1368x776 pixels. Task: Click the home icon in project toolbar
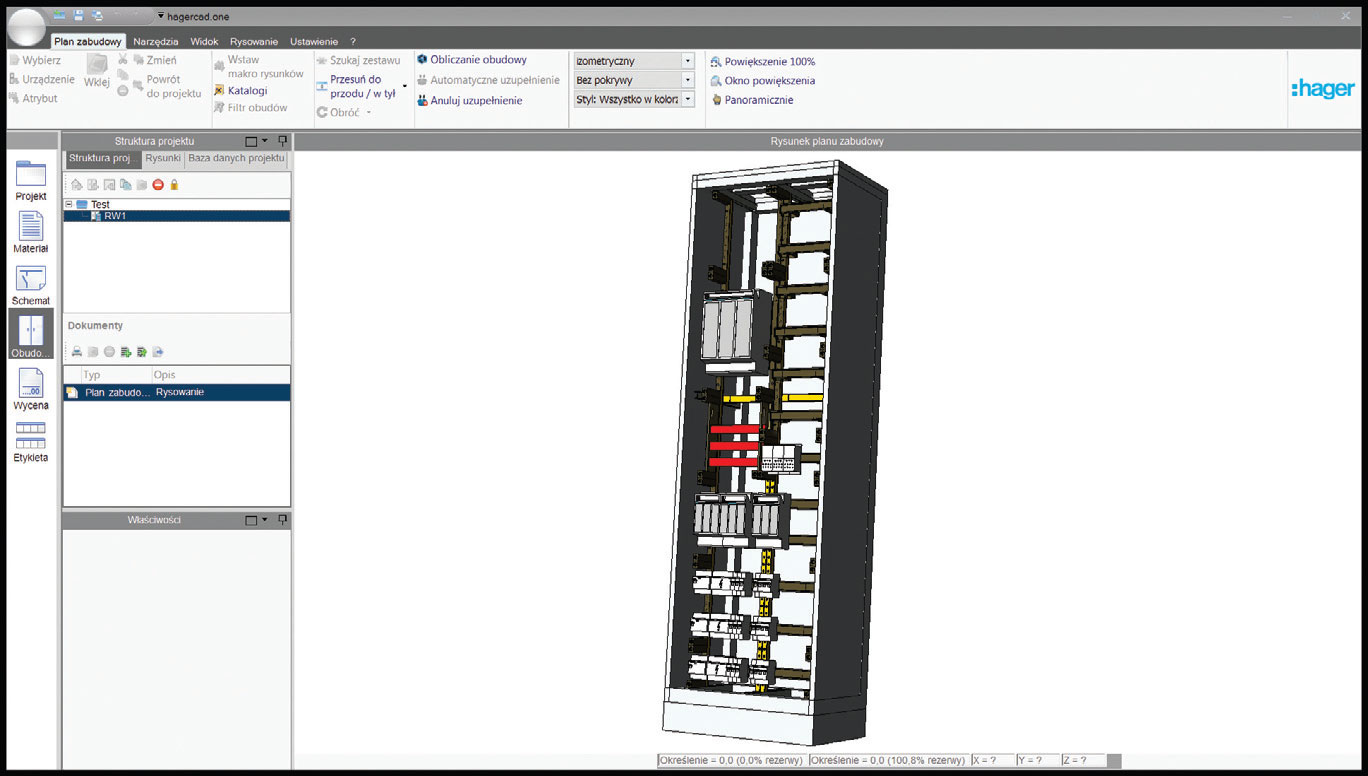click(76, 184)
